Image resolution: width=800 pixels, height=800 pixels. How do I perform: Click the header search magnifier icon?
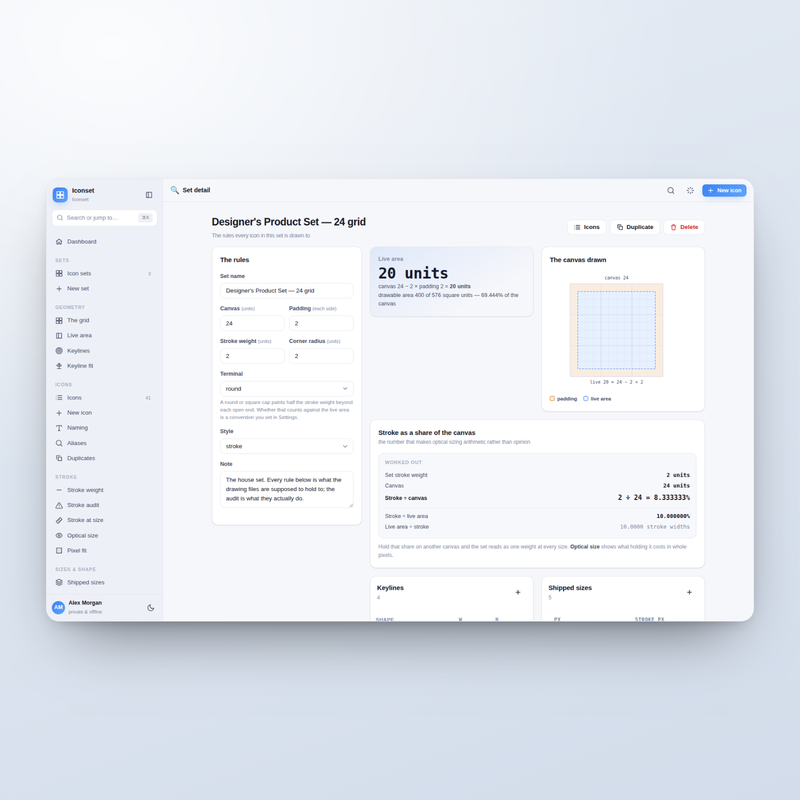(x=671, y=190)
